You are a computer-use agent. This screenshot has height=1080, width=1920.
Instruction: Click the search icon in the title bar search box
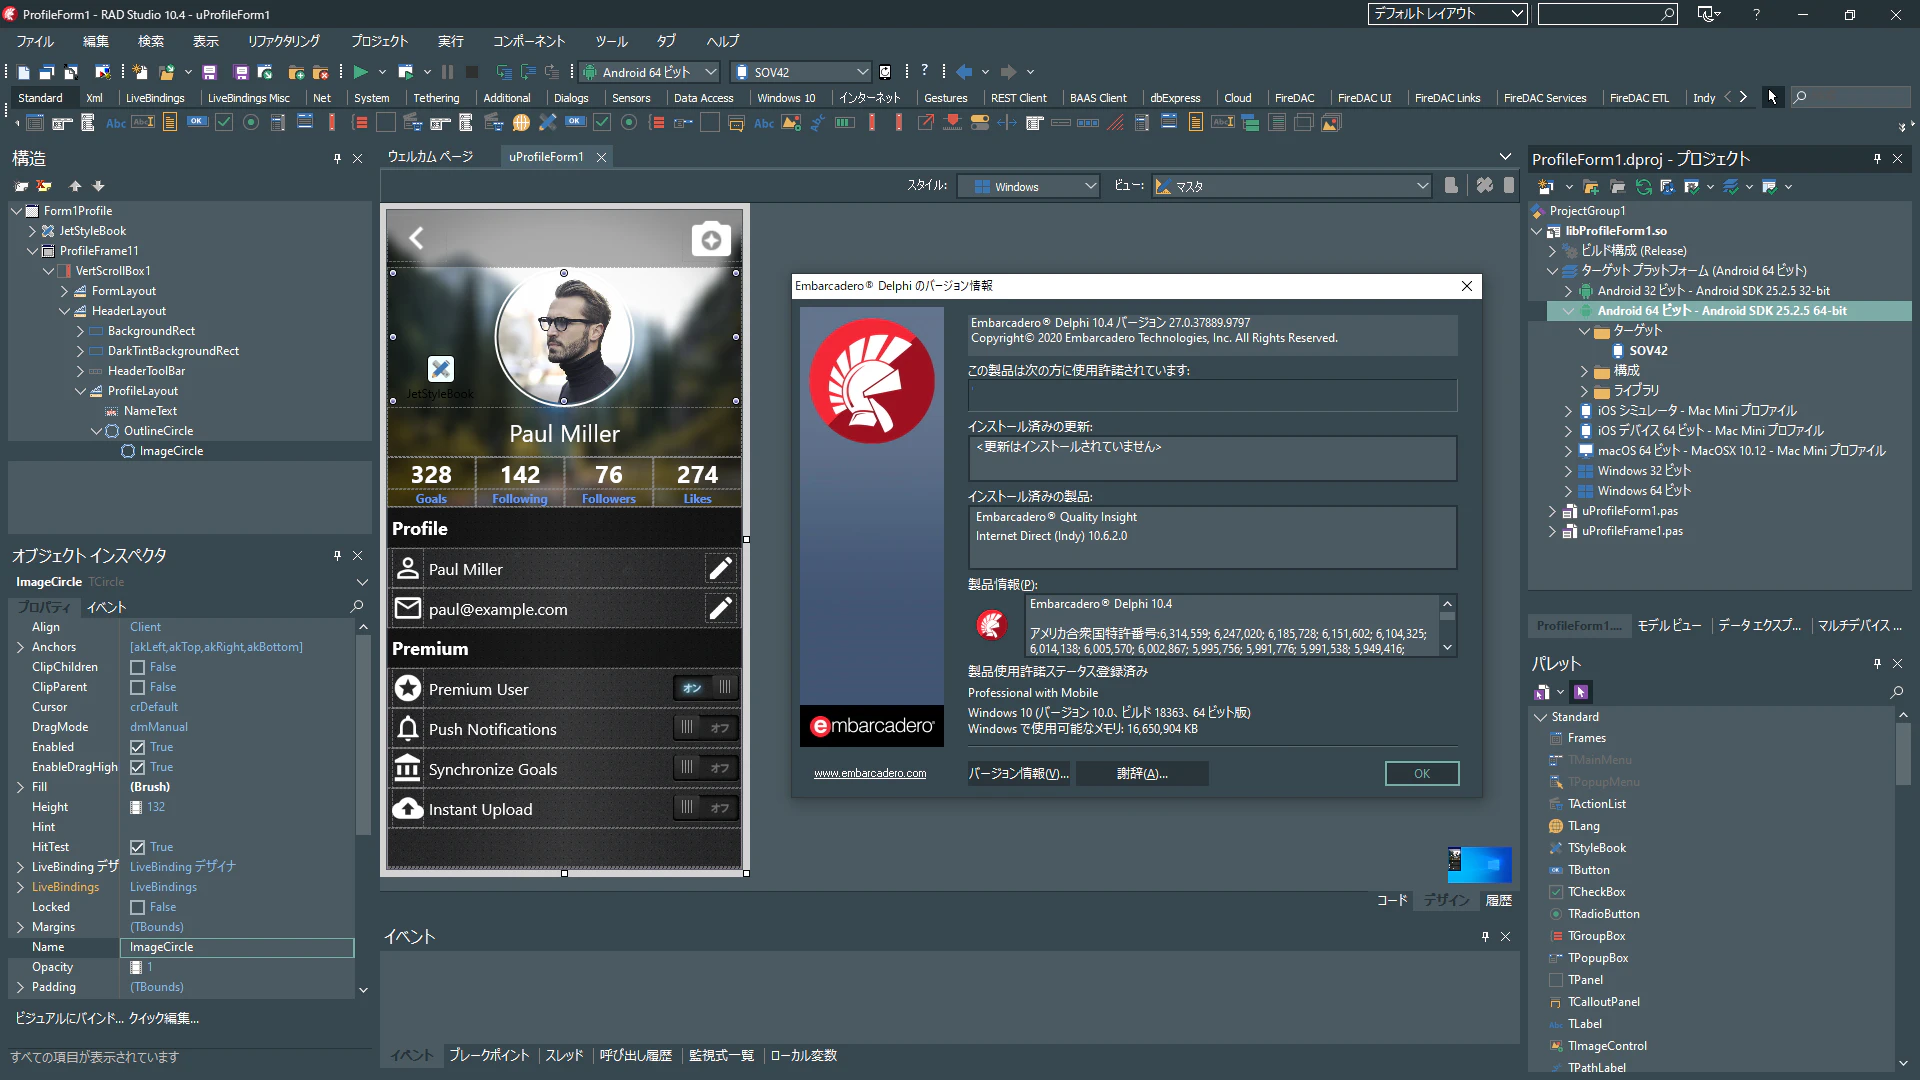1667,14
